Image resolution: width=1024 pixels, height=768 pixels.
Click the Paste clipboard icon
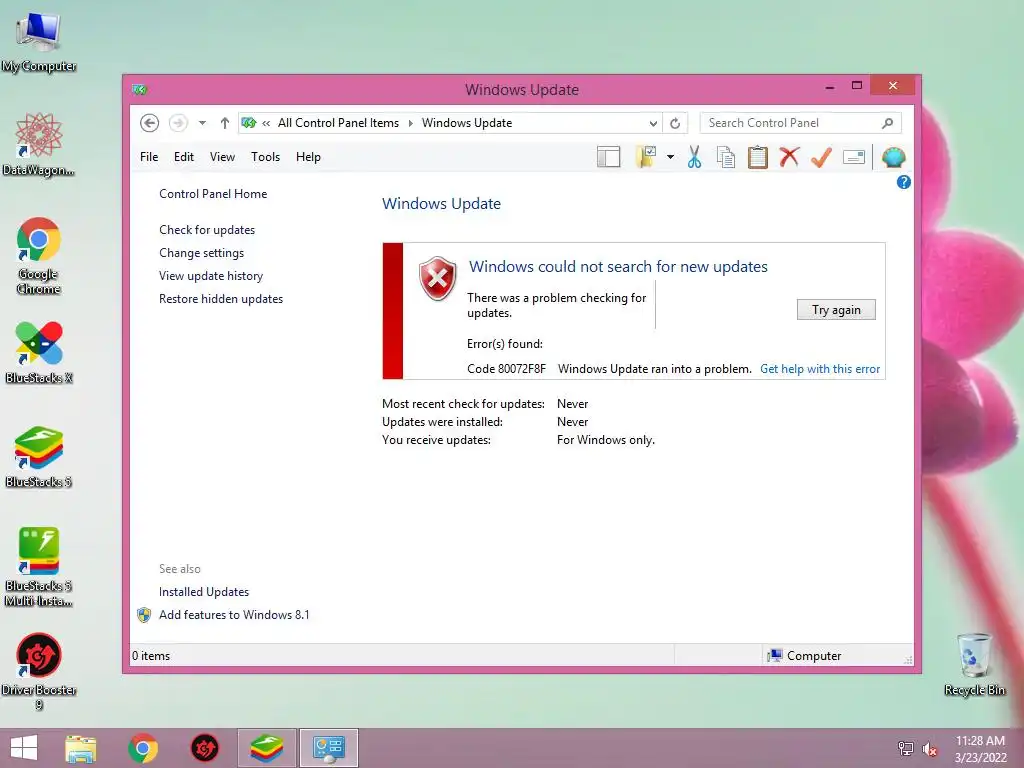[x=758, y=157]
